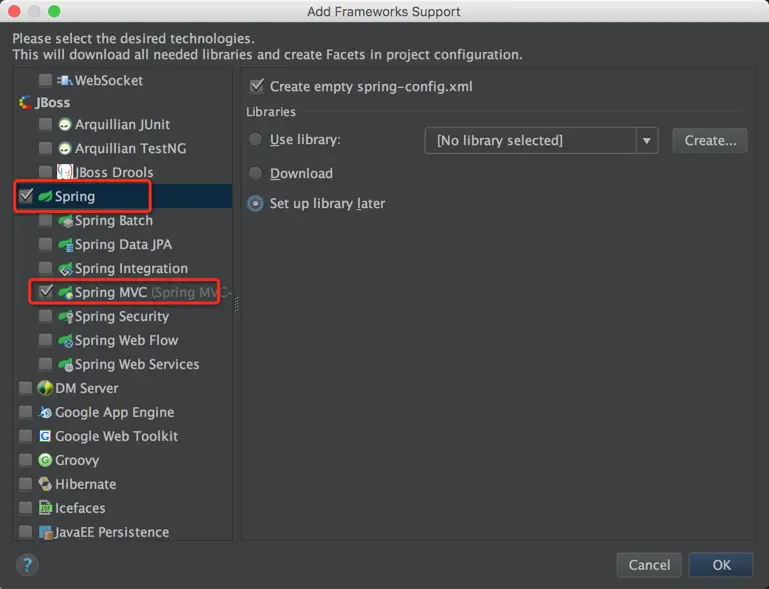
Task: Check the Groovy checkbox
Action: pos(26,460)
